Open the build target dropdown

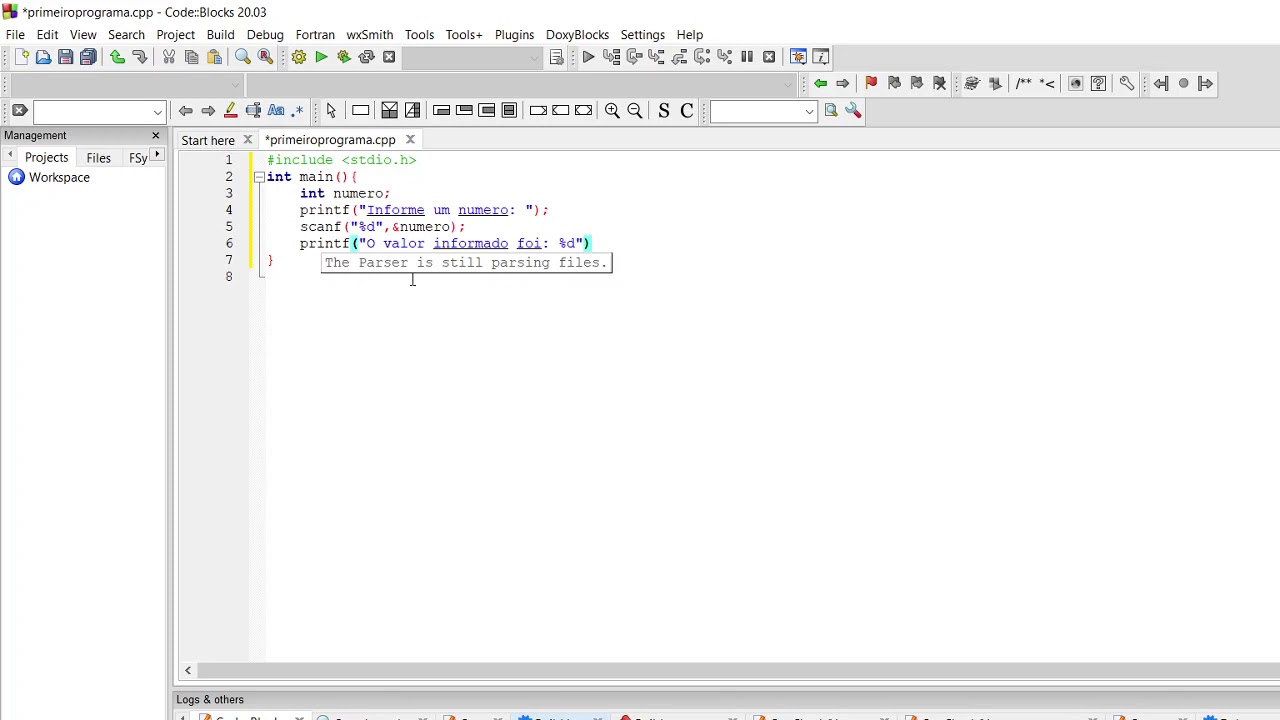coord(535,57)
